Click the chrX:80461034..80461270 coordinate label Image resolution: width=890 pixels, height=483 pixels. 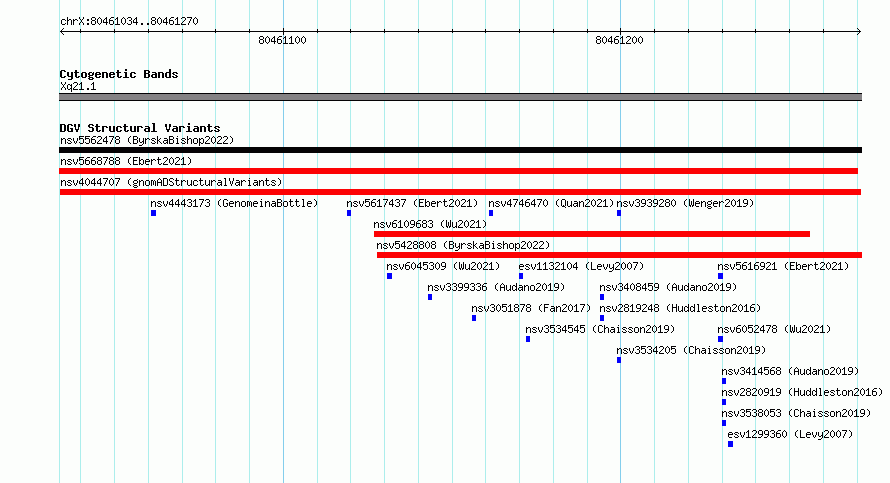click(x=129, y=22)
